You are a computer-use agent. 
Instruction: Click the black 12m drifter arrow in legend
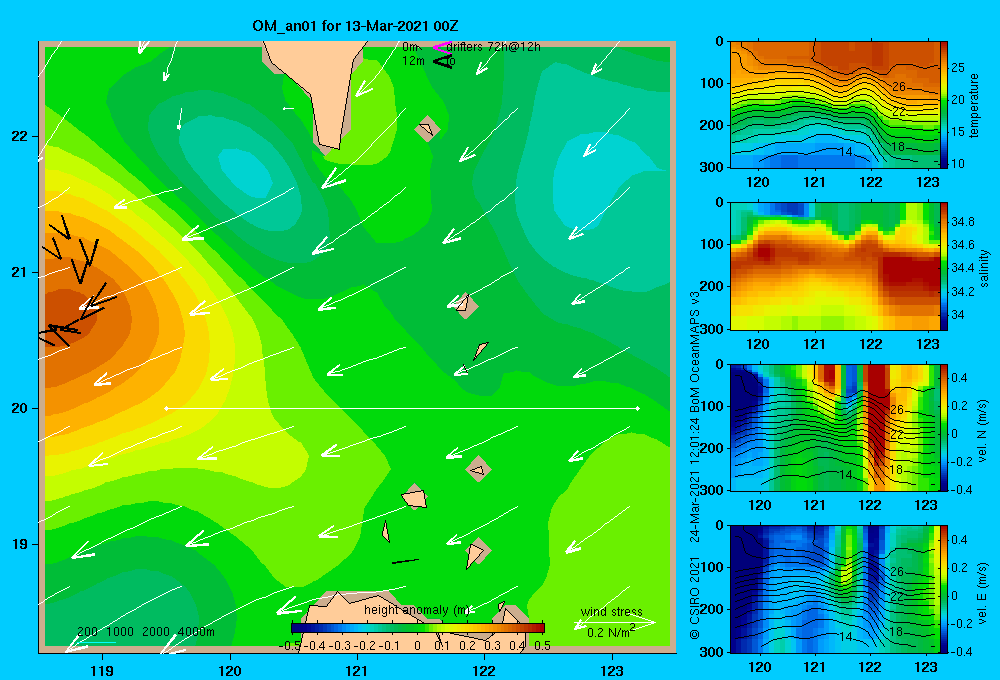pyautogui.click(x=443, y=61)
